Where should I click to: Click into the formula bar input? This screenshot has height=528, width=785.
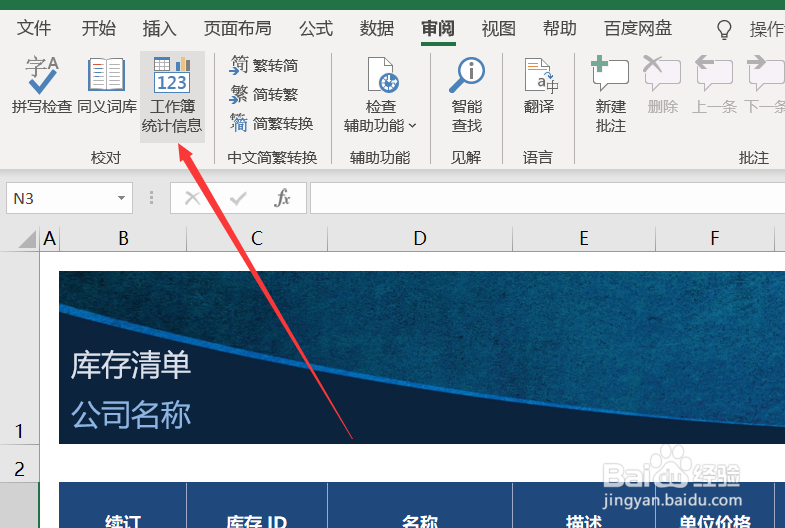548,198
